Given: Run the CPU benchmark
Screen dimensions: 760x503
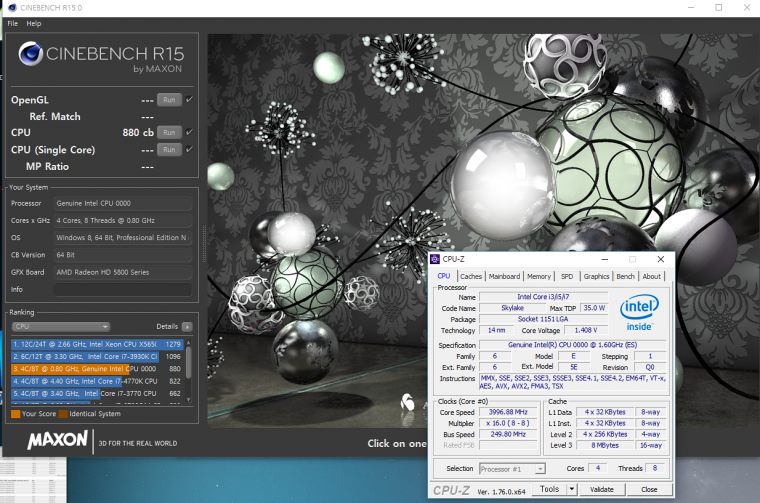Looking at the screenshot, I should pyautogui.click(x=169, y=132).
